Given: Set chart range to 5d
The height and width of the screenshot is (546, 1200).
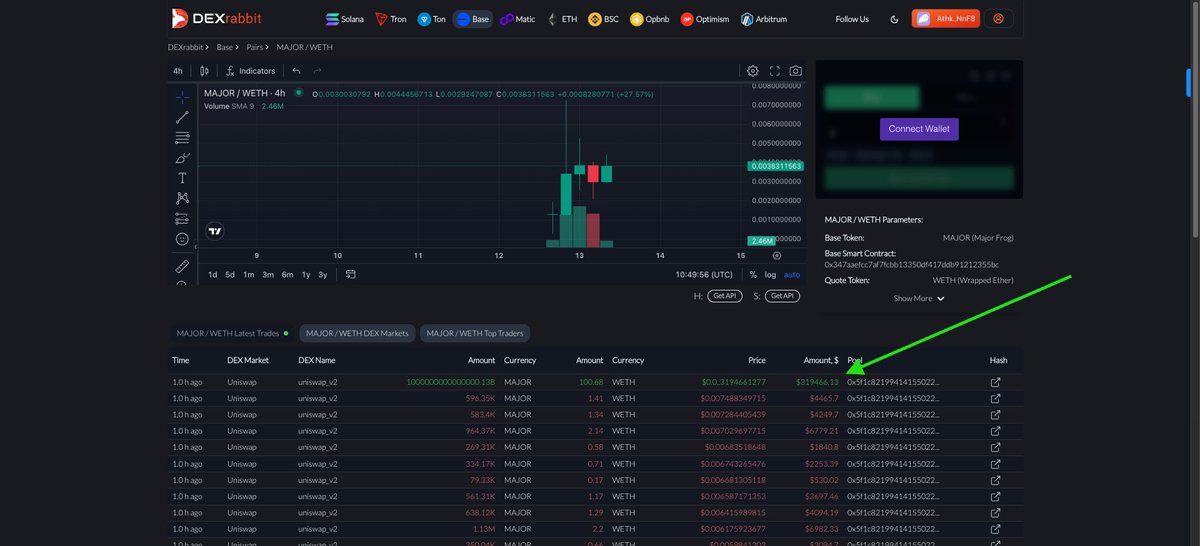Looking at the screenshot, I should (230, 274).
